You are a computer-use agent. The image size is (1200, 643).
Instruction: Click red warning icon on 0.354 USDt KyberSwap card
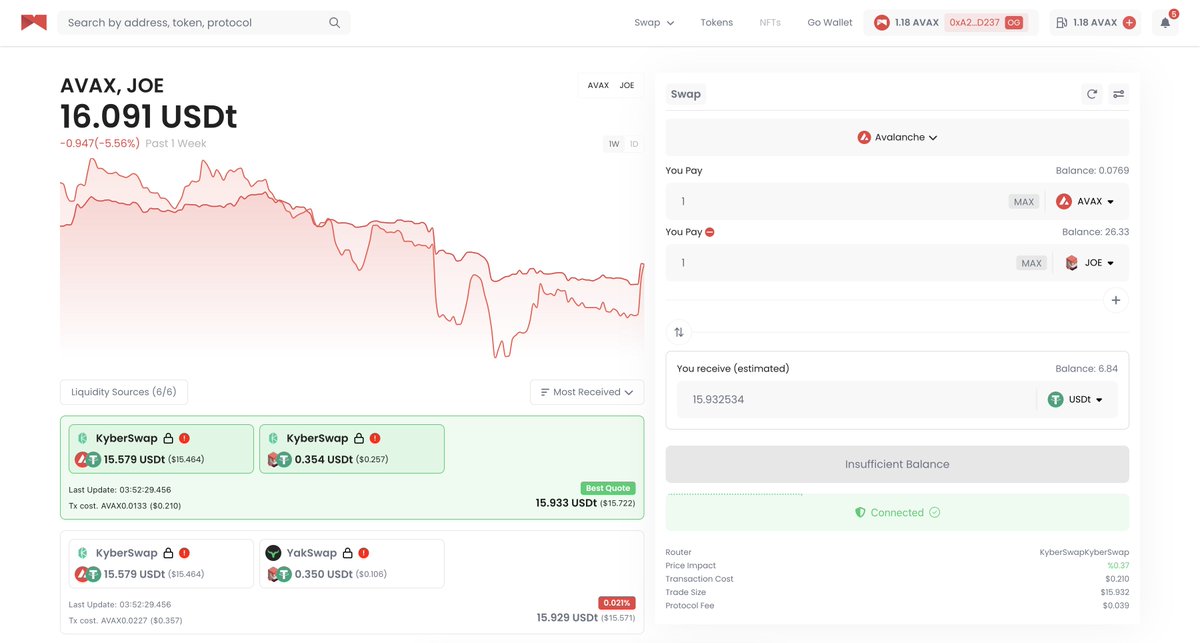point(375,438)
